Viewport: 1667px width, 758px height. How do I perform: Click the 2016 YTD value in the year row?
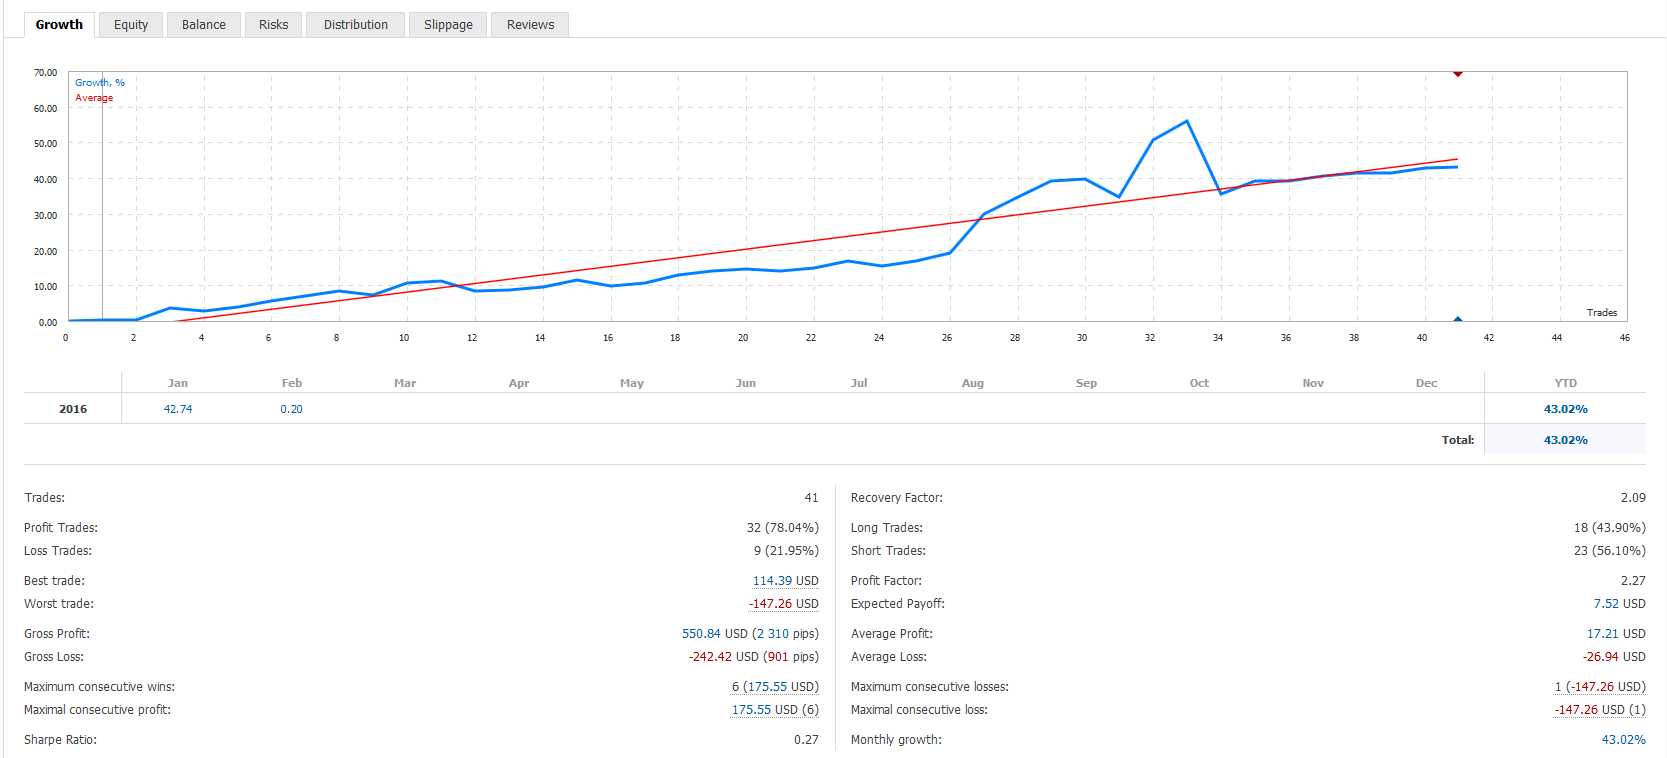point(1565,409)
